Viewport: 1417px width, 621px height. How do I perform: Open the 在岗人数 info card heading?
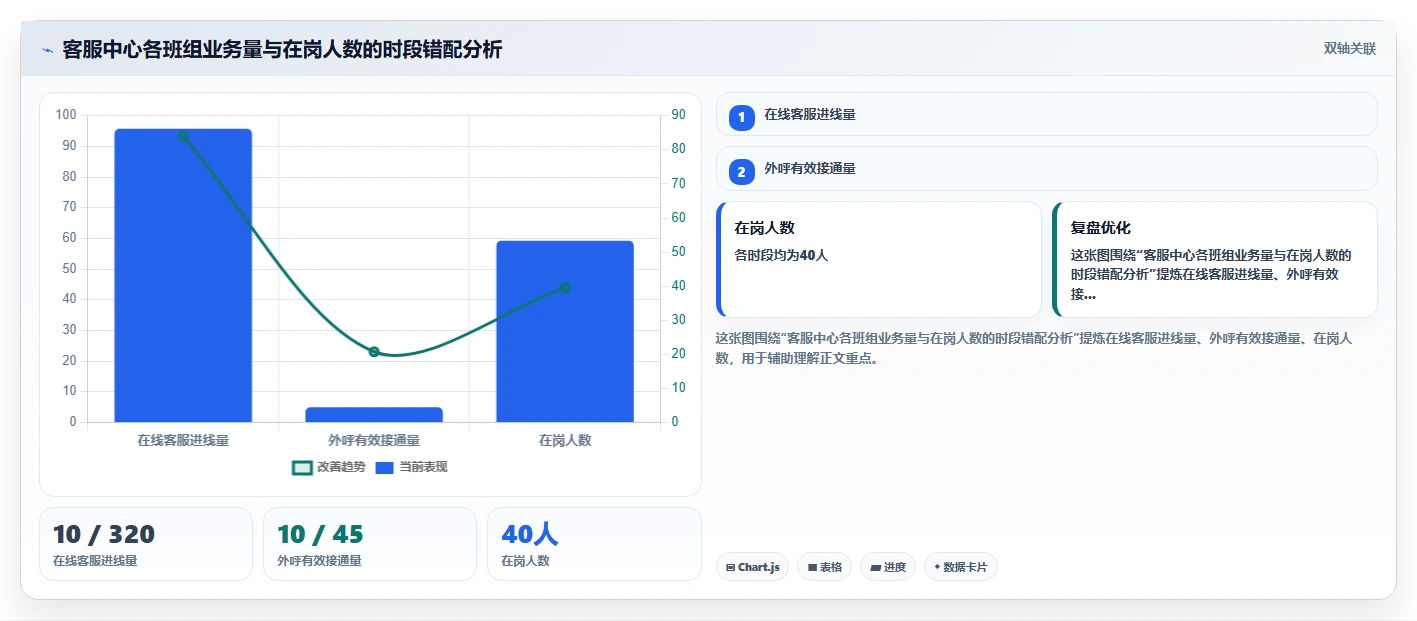click(x=765, y=228)
